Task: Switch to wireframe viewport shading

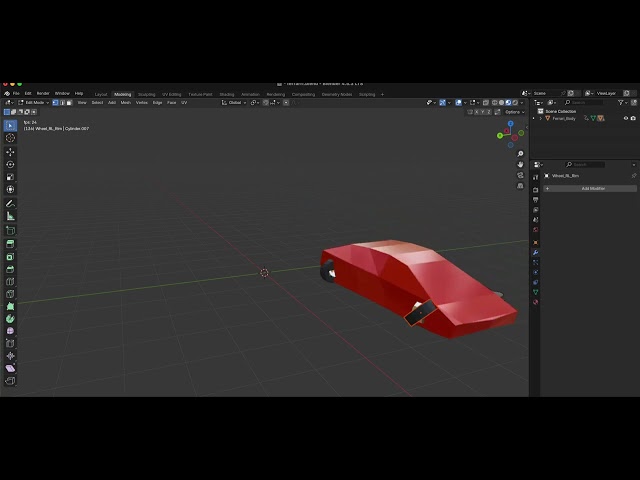Action: (x=495, y=103)
